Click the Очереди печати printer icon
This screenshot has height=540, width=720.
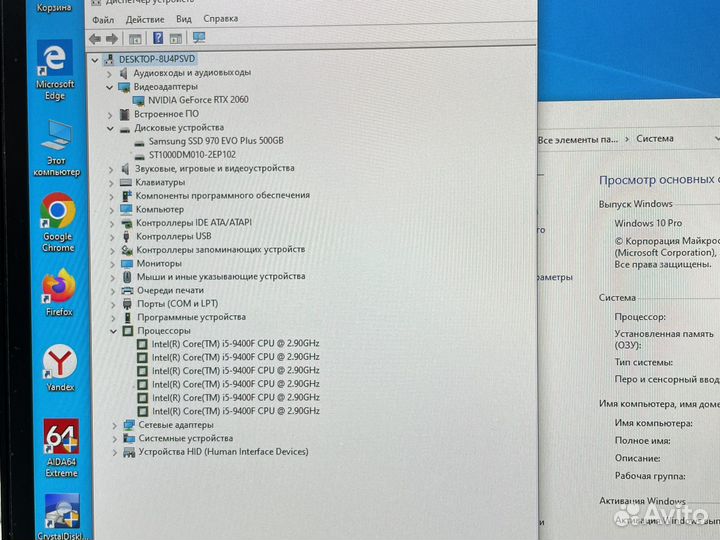pyautogui.click(x=127, y=291)
